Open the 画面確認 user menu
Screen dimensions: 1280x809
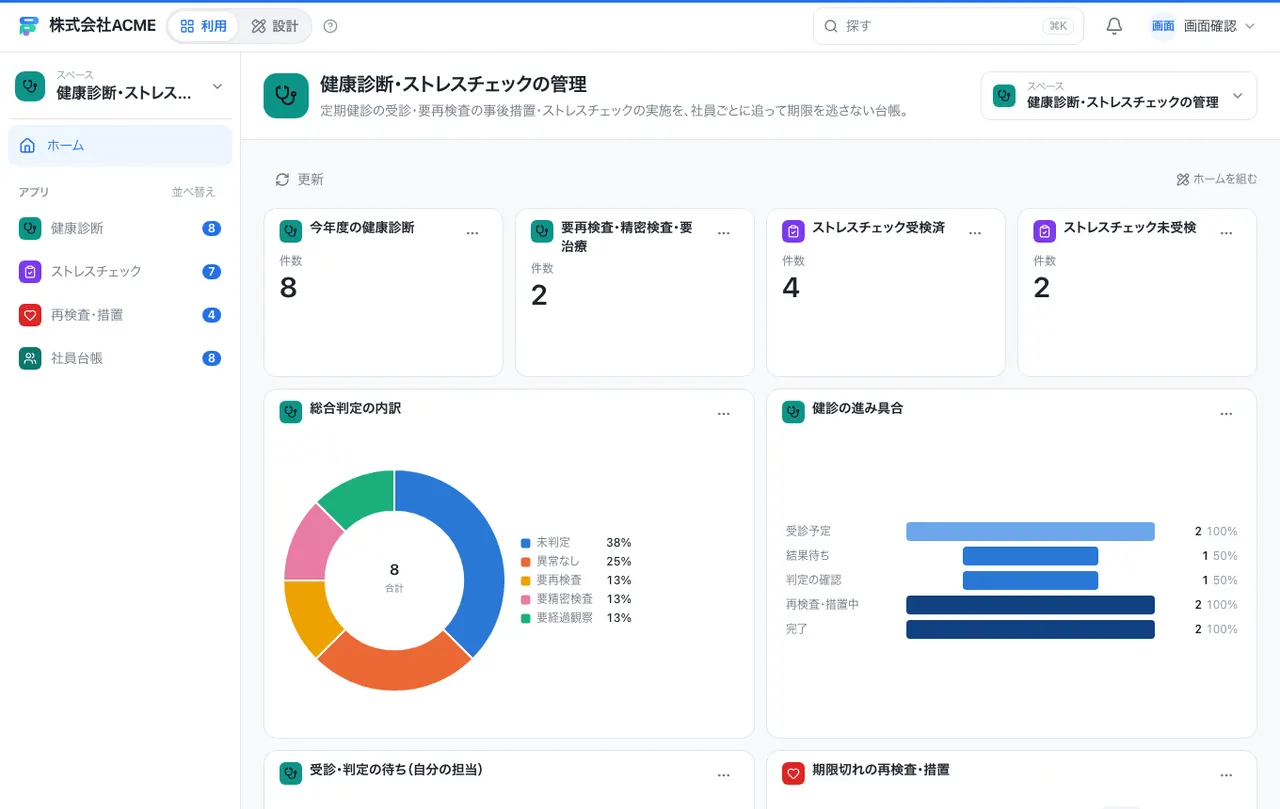click(x=1202, y=26)
